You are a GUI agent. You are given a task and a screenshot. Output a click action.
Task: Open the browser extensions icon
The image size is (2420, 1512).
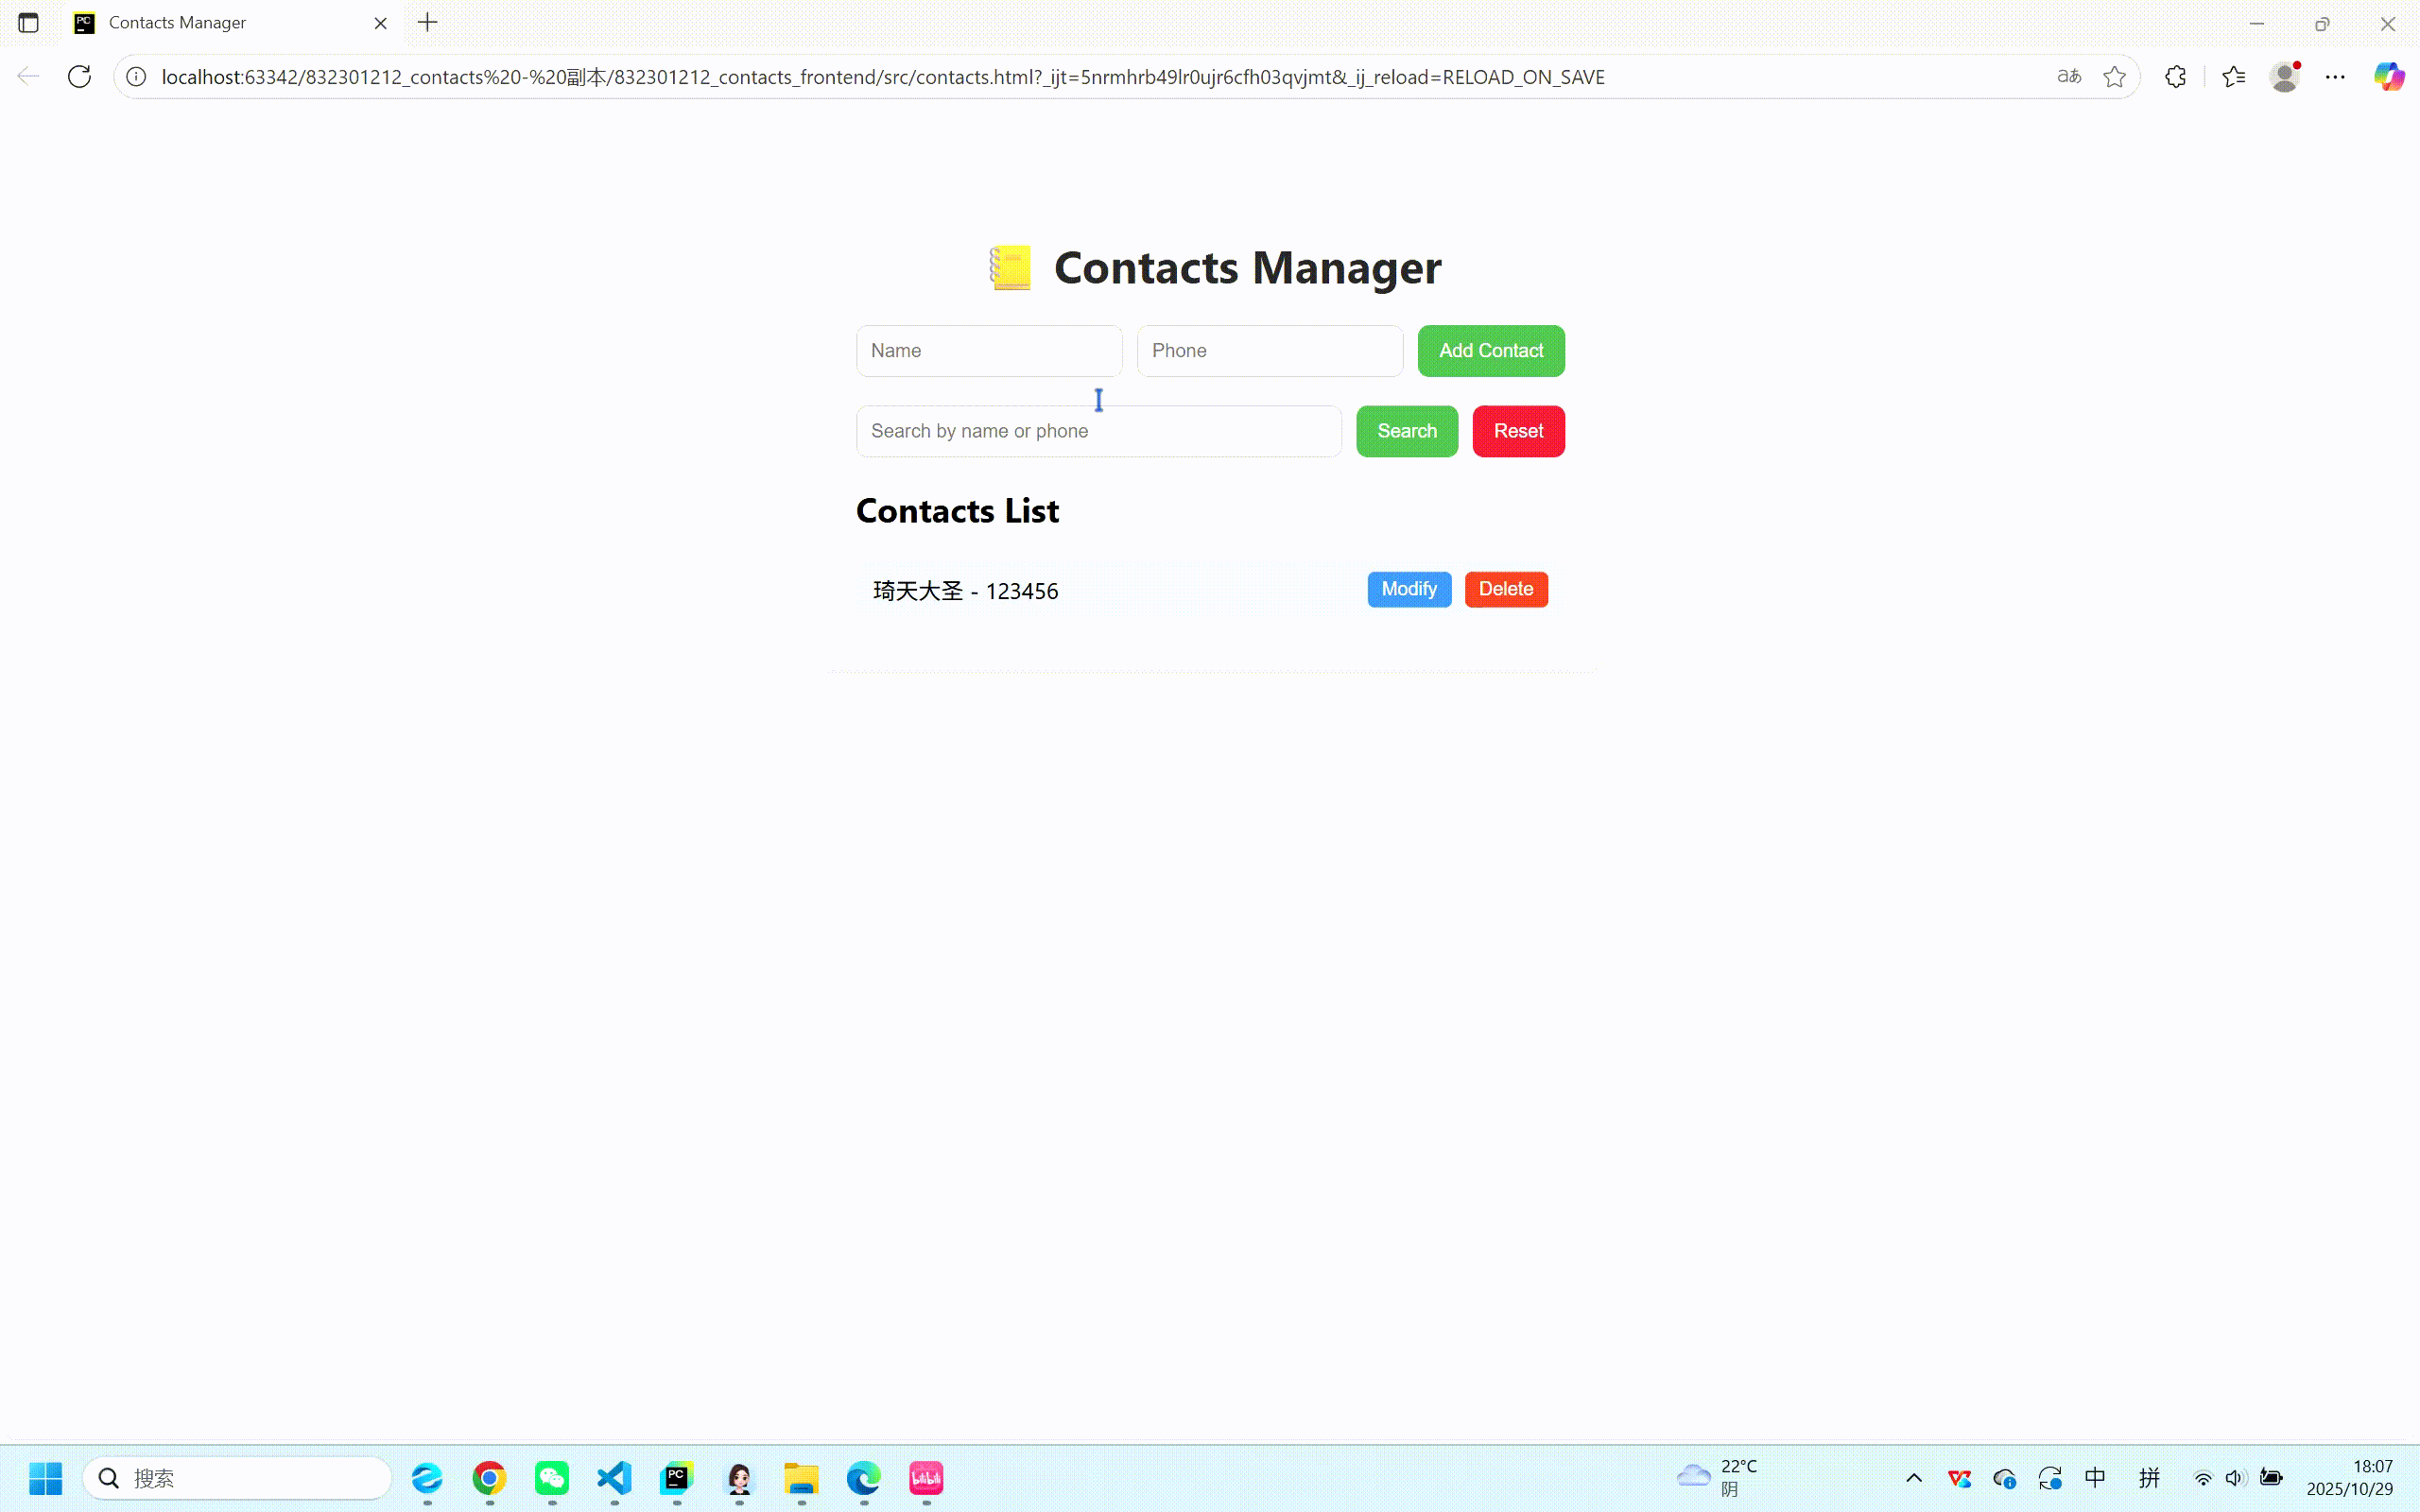point(2175,77)
